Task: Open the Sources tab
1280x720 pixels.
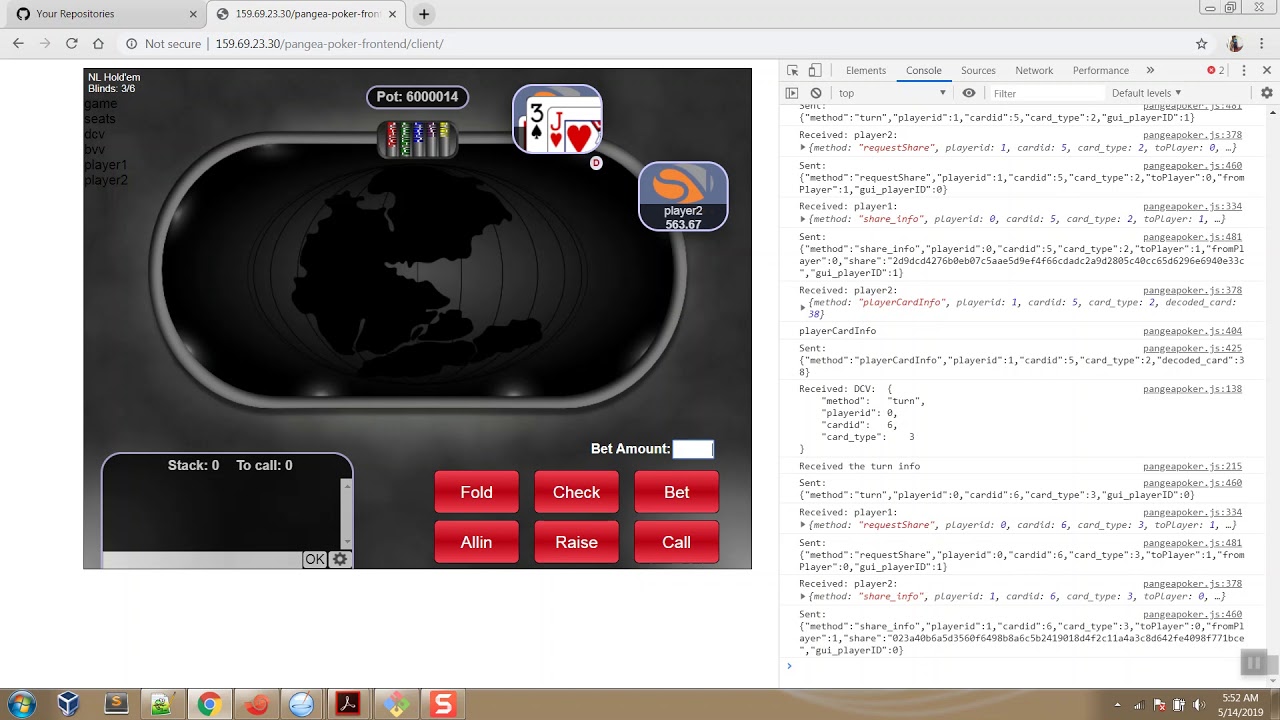Action: (978, 70)
